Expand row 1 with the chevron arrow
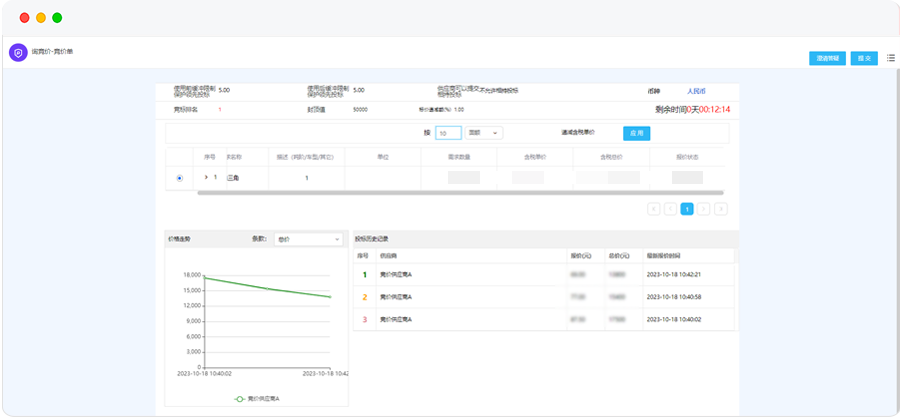Image resolution: width=900 pixels, height=417 pixels. pyautogui.click(x=206, y=178)
